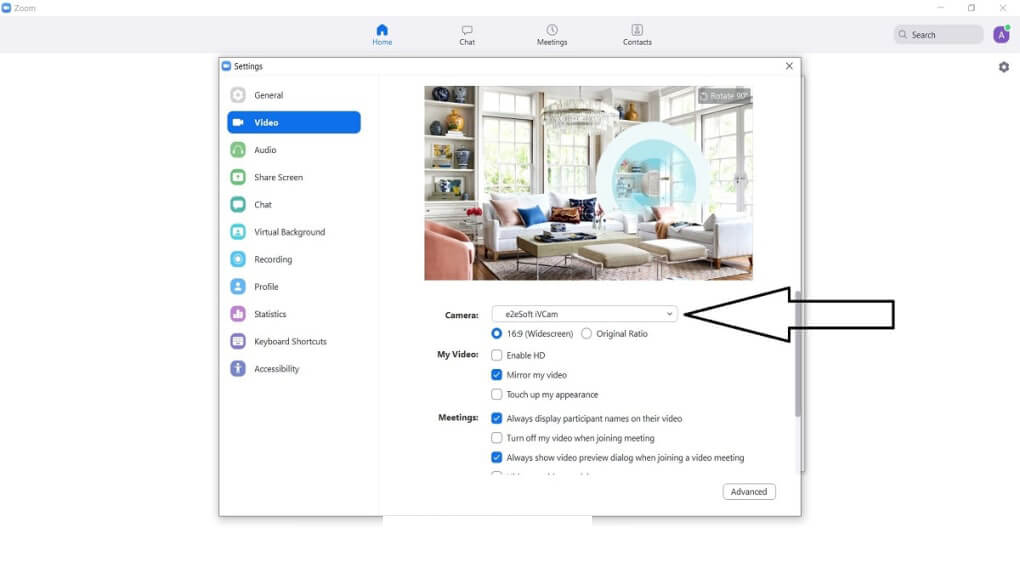Uncheck Mirror my video

[x=497, y=375]
